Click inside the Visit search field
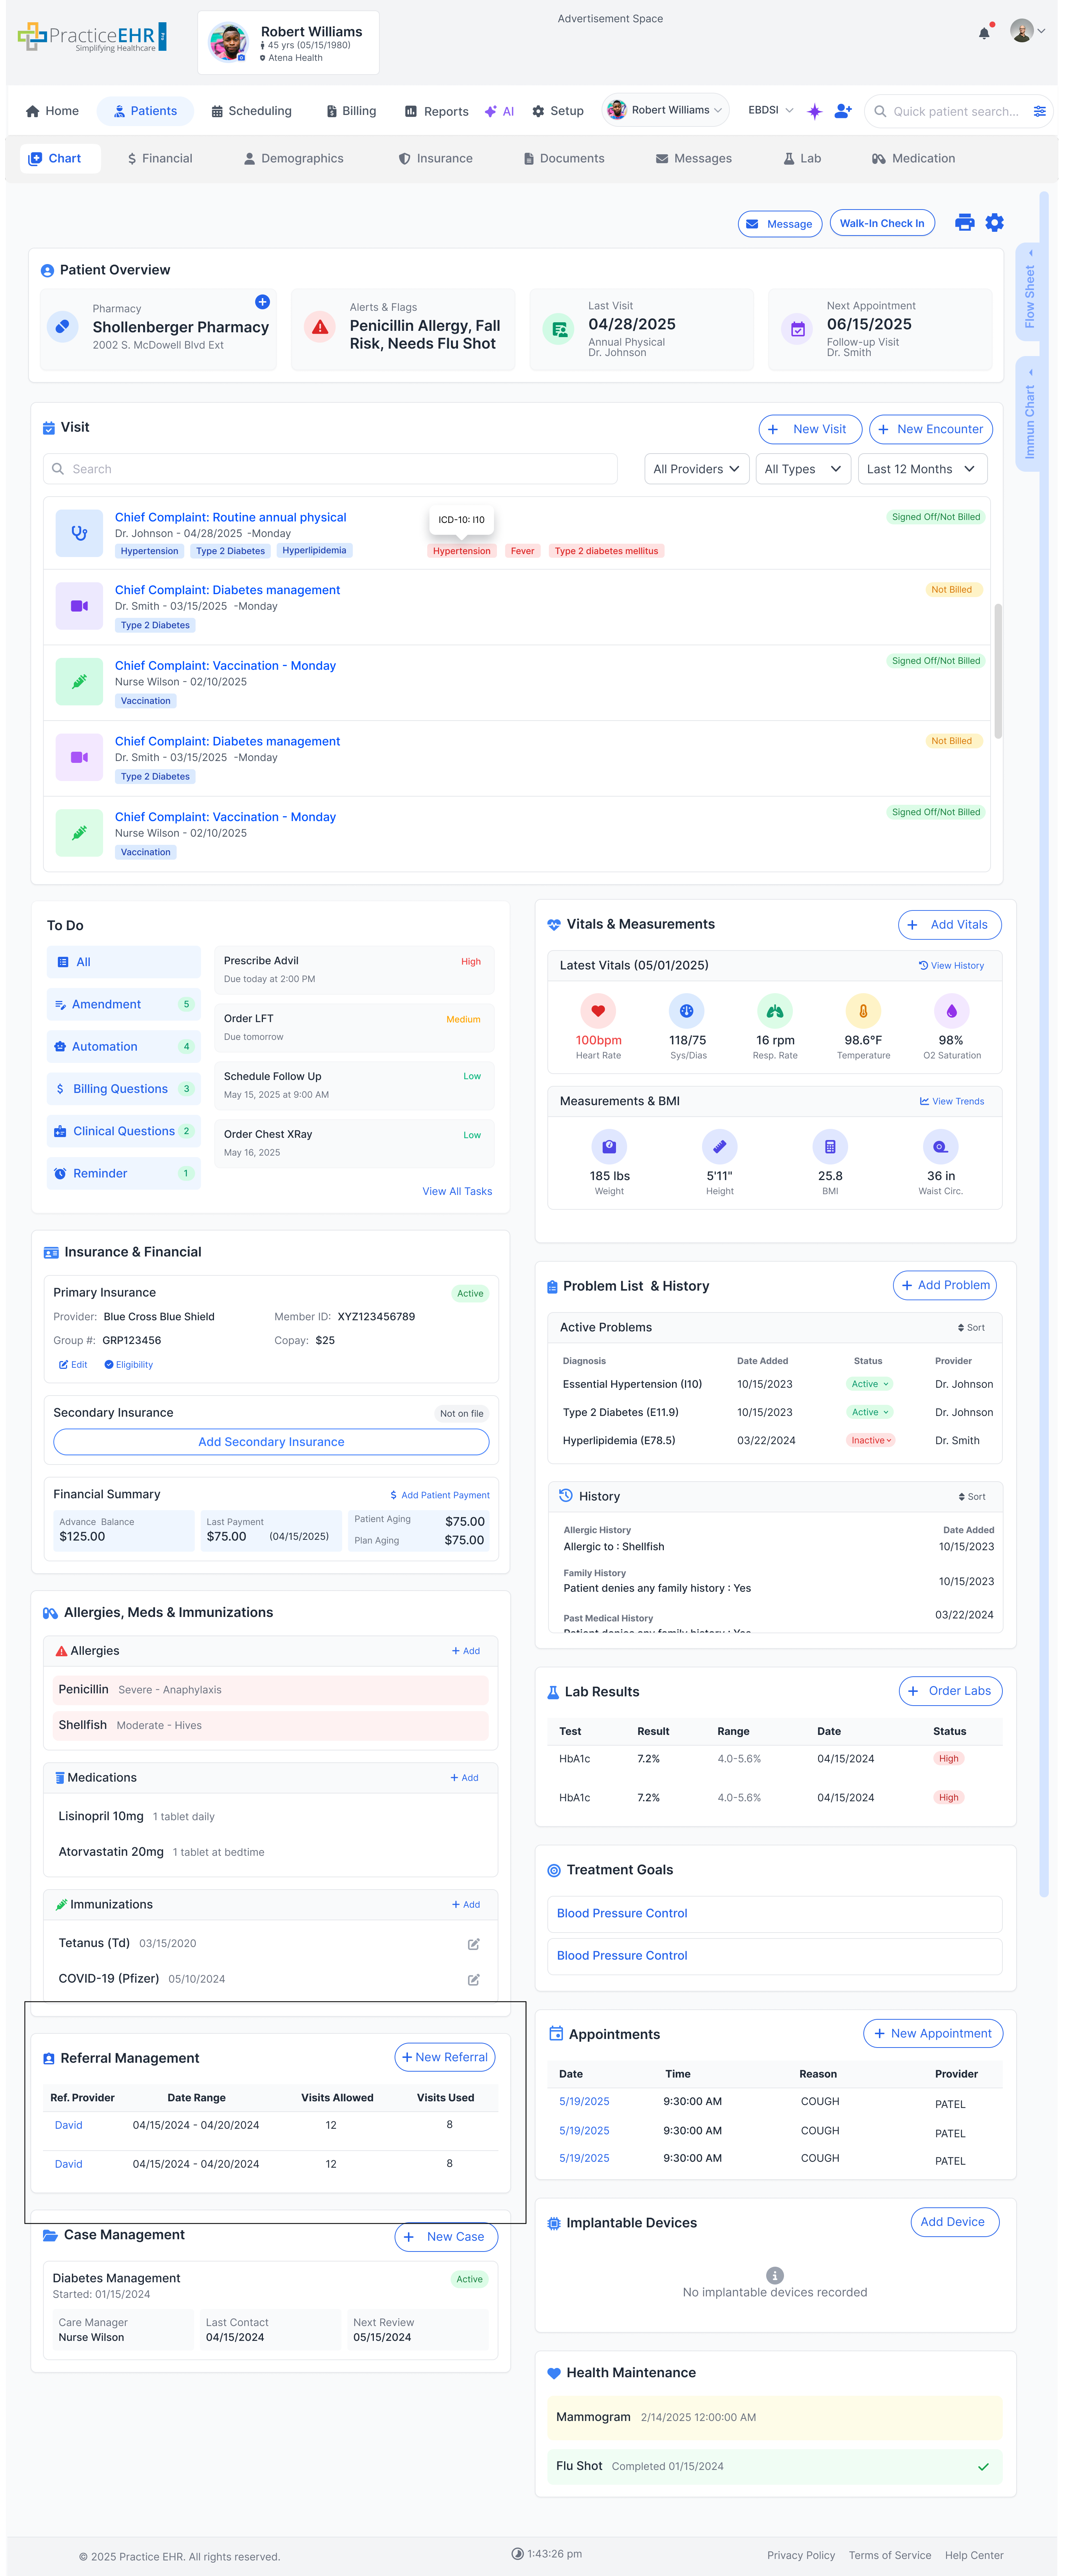This screenshot has height=2576, width=1074. [330, 468]
